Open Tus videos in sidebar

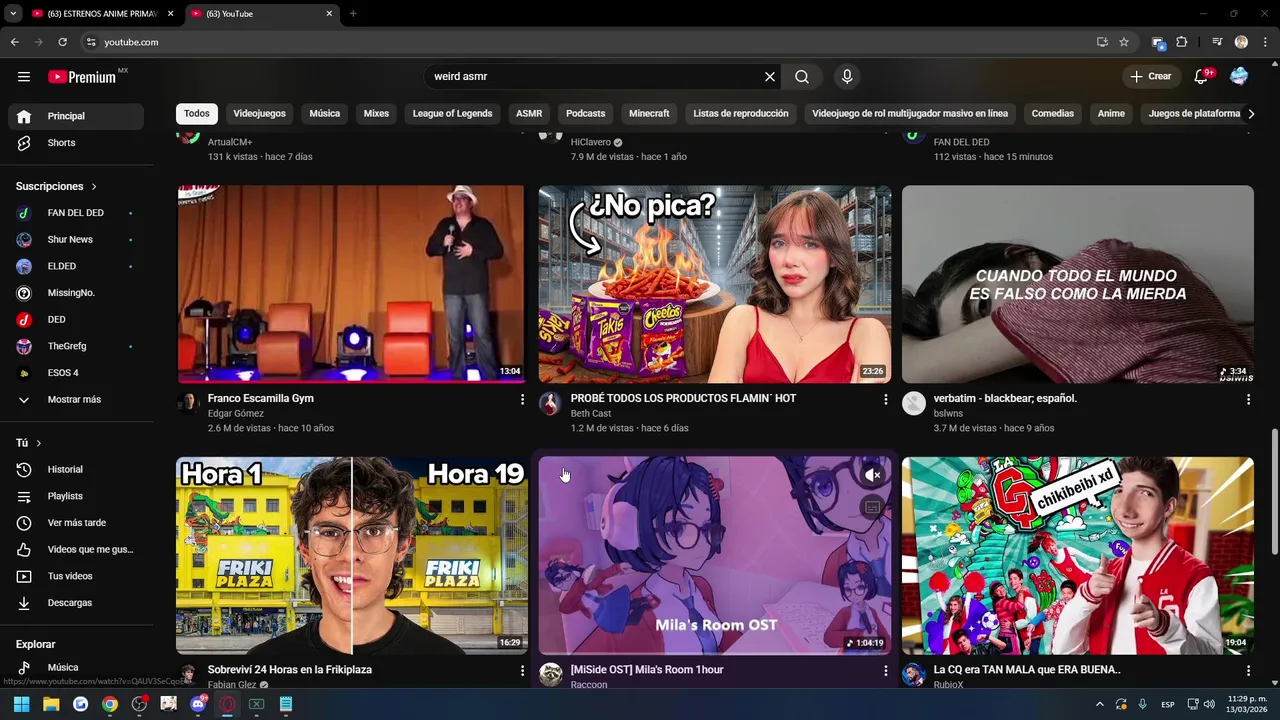[x=77, y=576]
